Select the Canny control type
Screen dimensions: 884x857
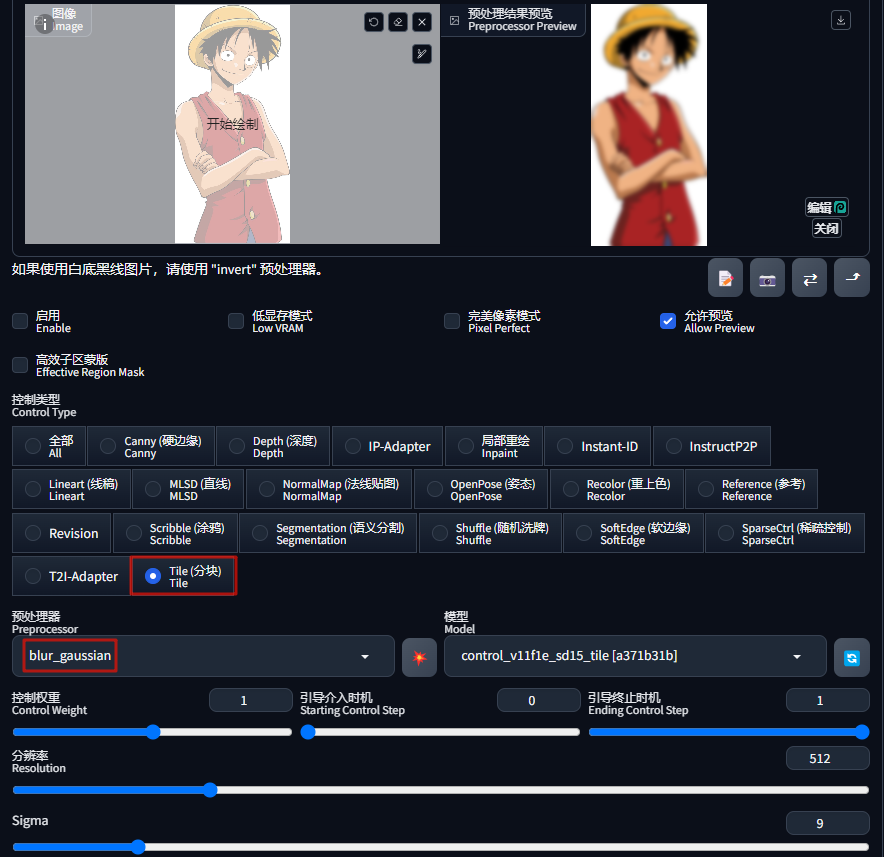click(151, 446)
